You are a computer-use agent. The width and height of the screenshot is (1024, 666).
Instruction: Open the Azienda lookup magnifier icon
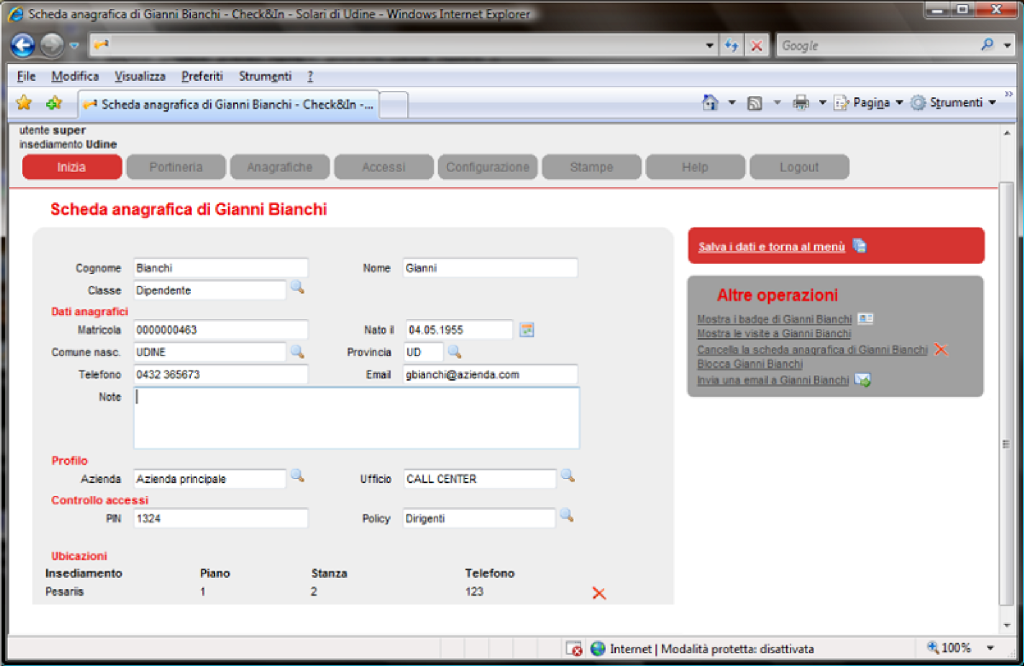(297, 477)
